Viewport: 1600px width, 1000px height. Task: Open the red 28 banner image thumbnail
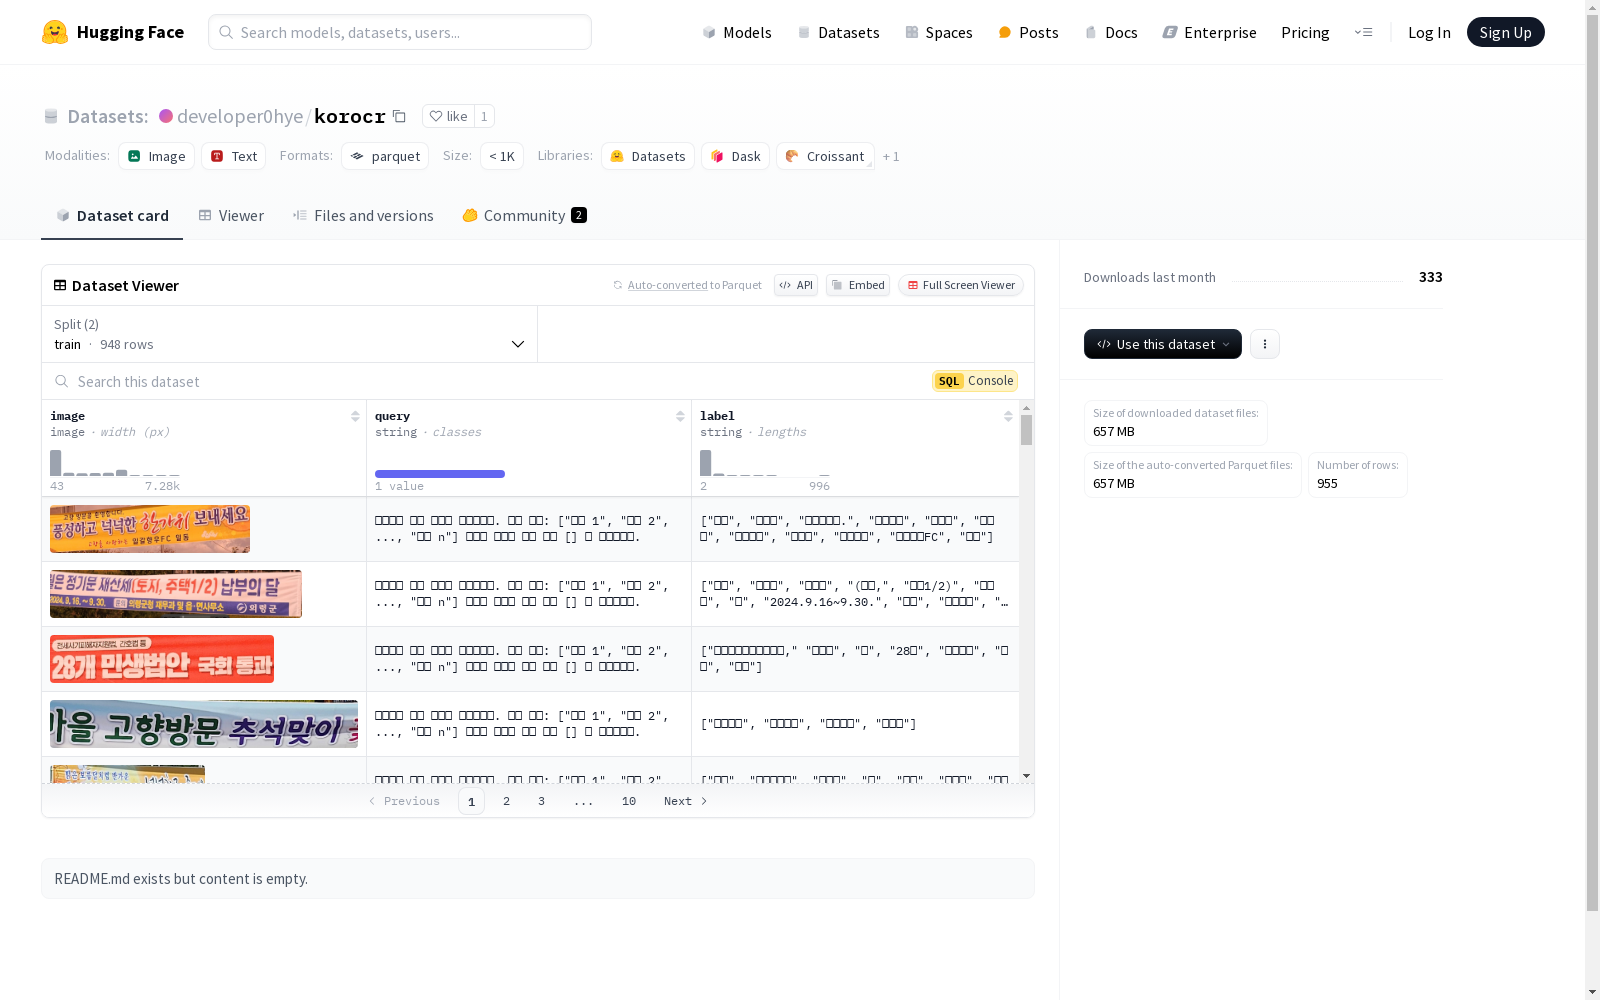[x=162, y=659]
